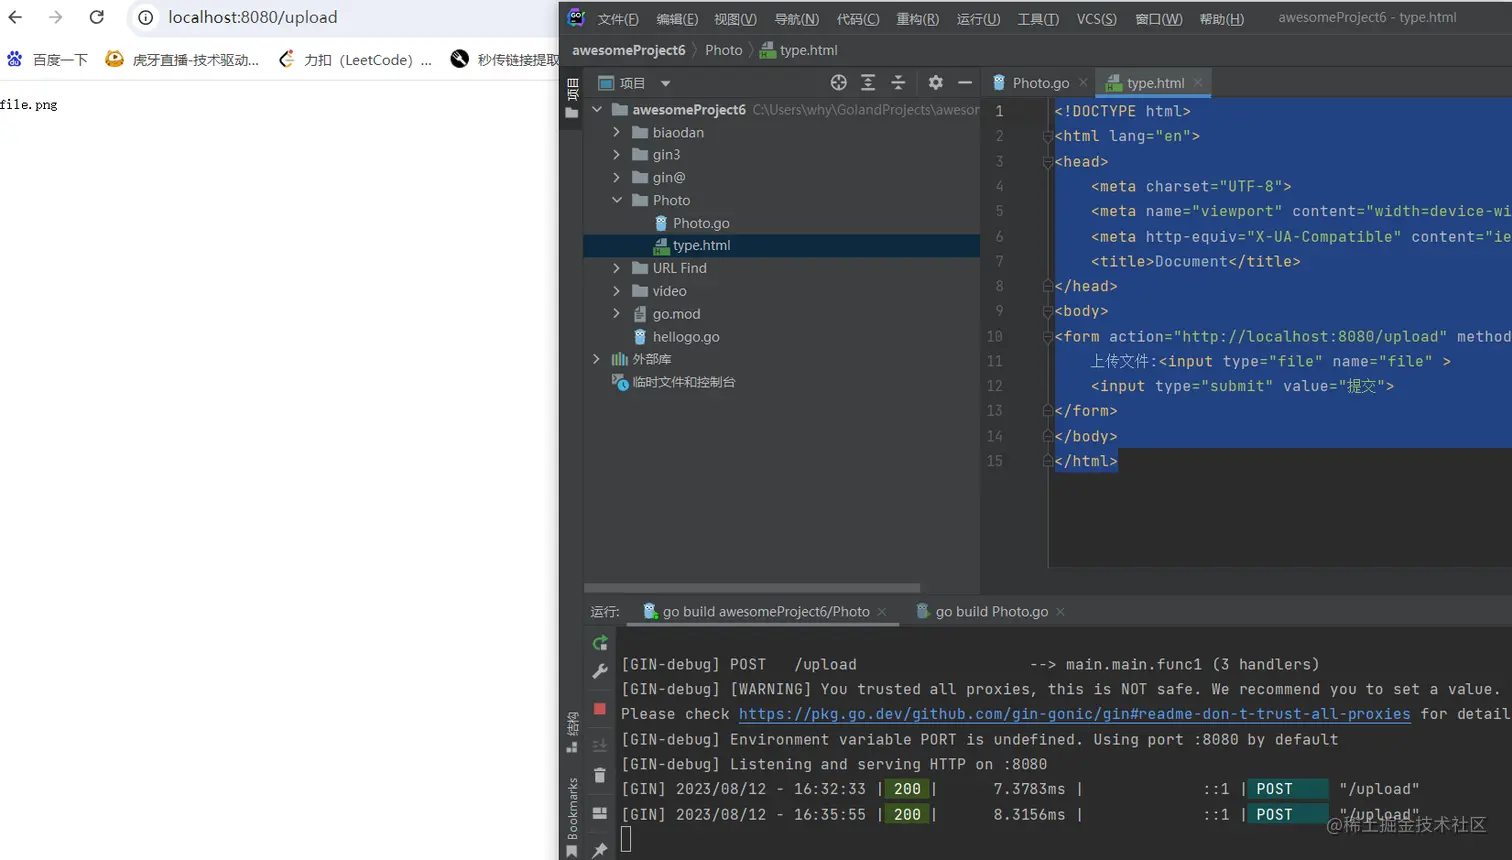Click Photo in the breadcrumb path
This screenshot has width=1512, height=860.
pos(723,50)
